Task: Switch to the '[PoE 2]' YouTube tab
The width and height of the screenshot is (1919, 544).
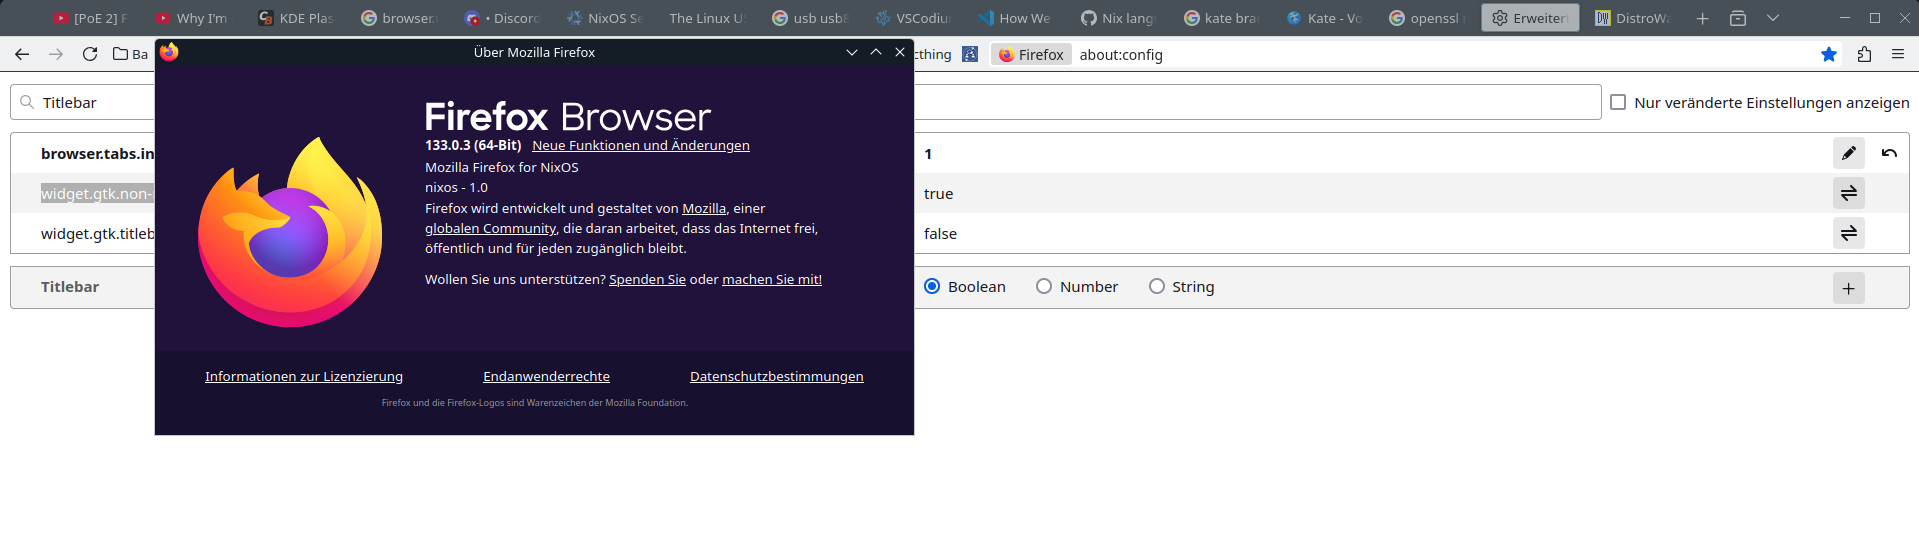Action: (90, 18)
